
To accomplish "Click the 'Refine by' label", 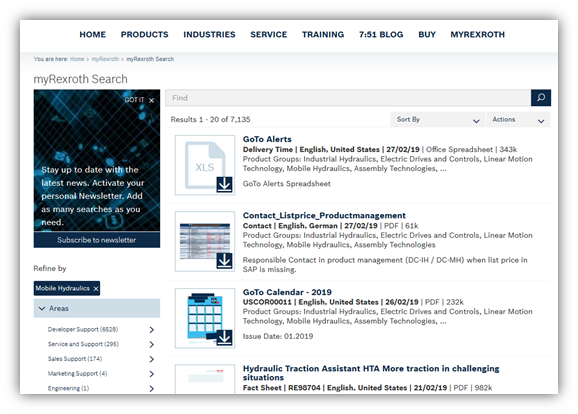I will pyautogui.click(x=50, y=268).
